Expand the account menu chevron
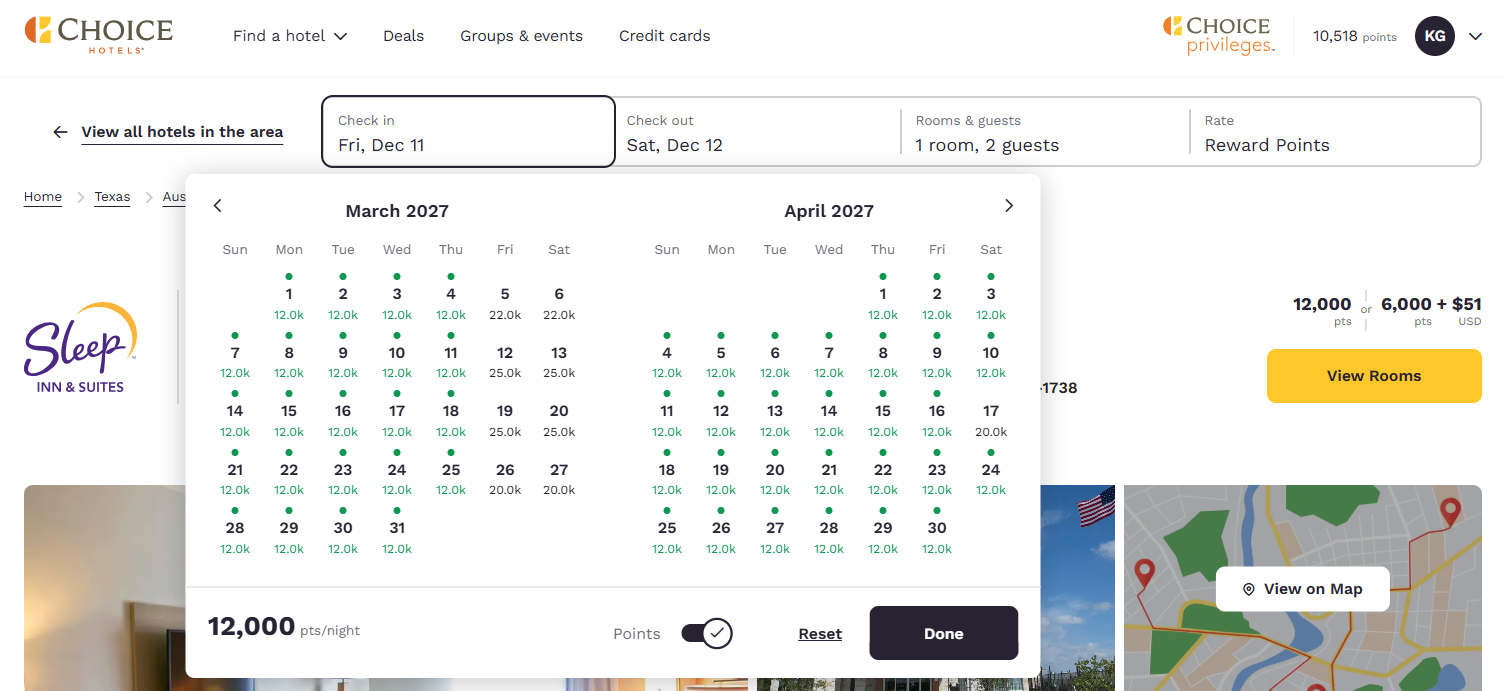 [1475, 36]
